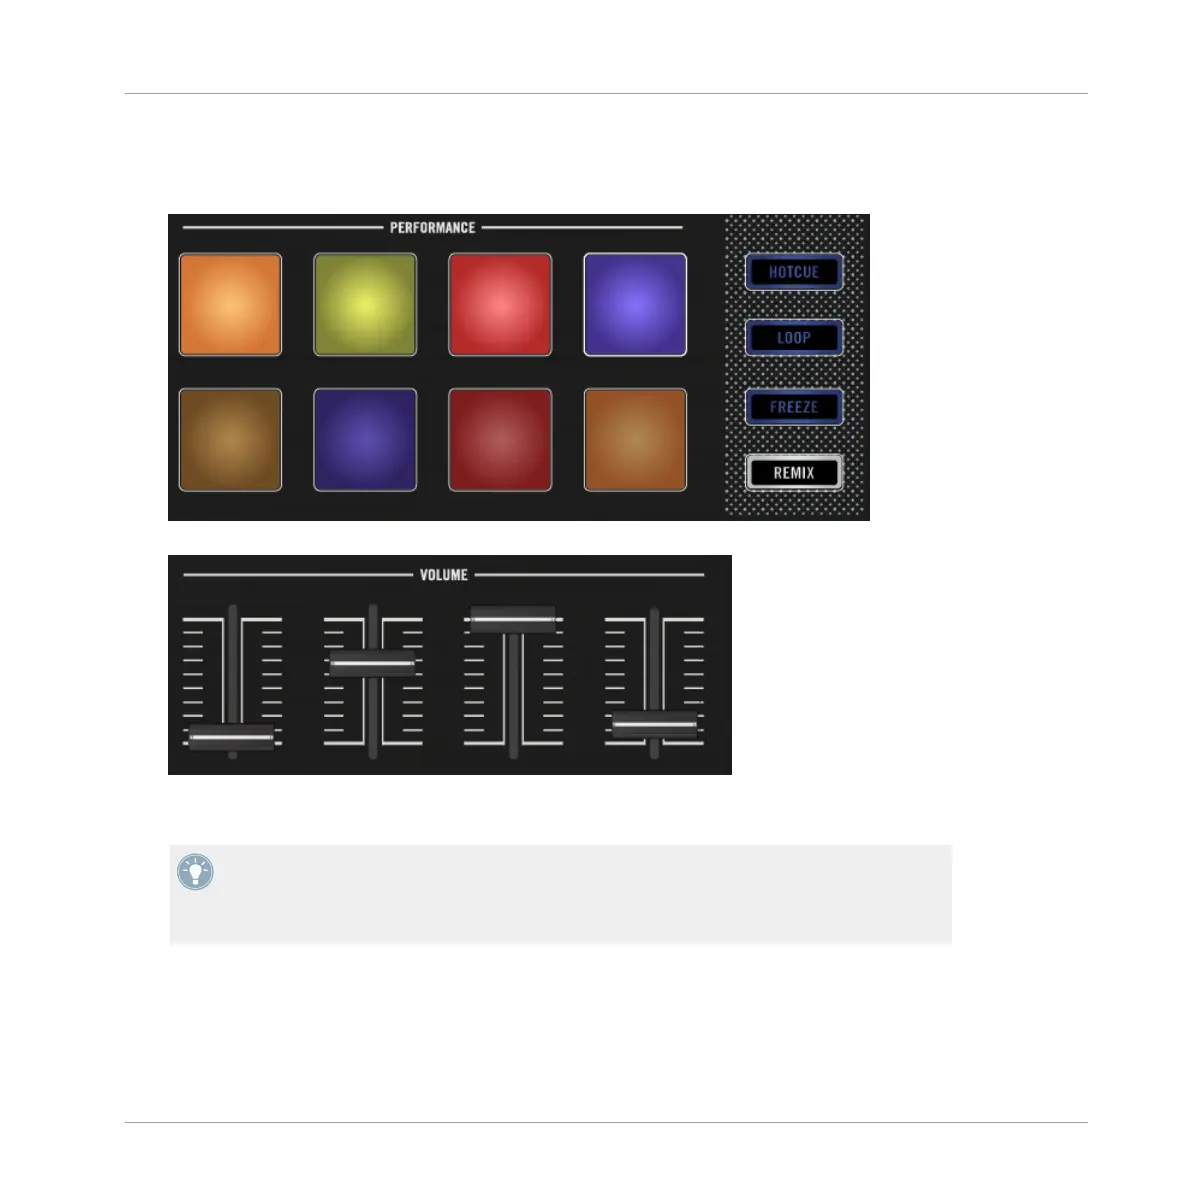The image size is (1191, 1191).
Task: Tap the brown bottom-left pad
Action: coord(230,440)
